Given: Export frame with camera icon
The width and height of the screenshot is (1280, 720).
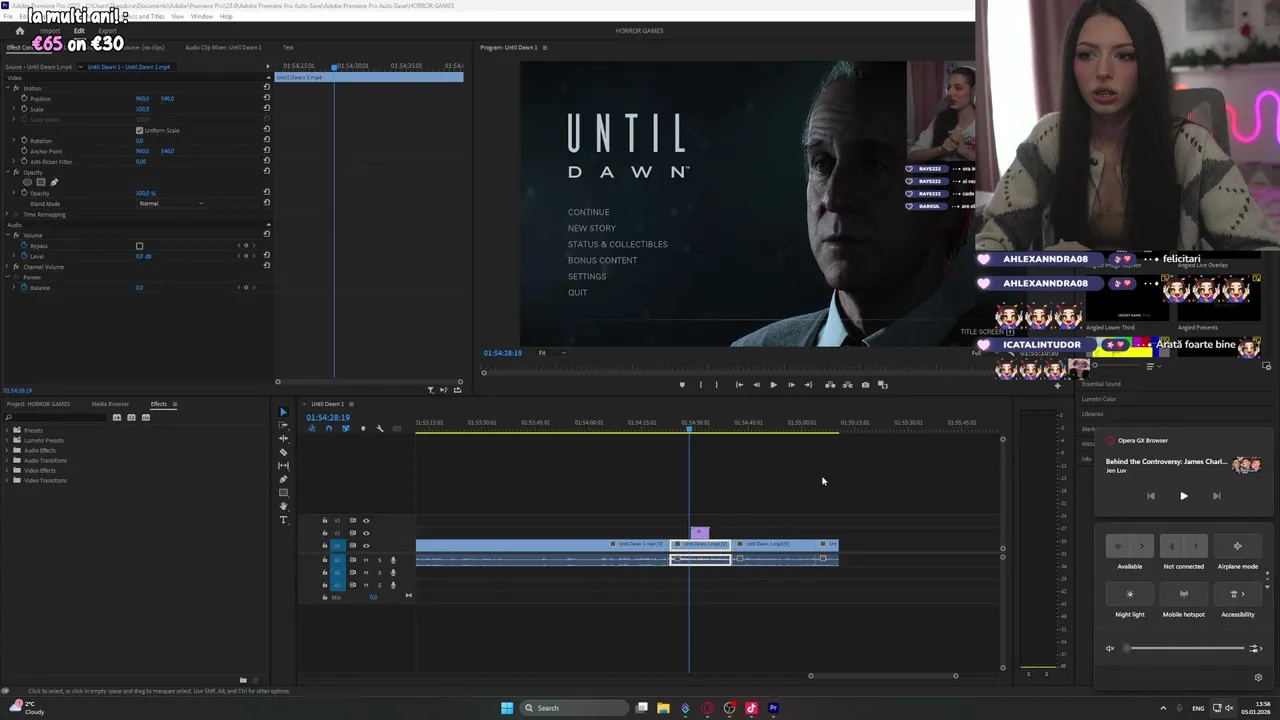Looking at the screenshot, I should tap(865, 385).
